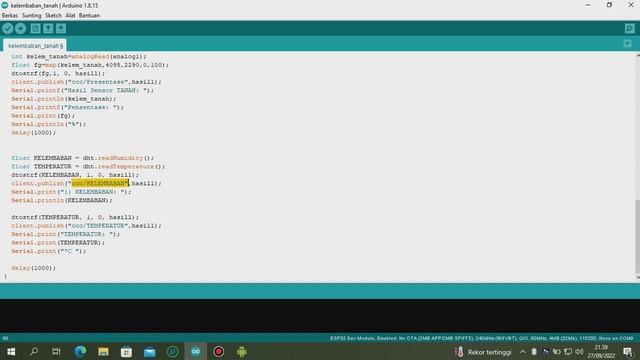This screenshot has width=640, height=360.
Task: Click the first delay(1000); line
Action: 33,133
